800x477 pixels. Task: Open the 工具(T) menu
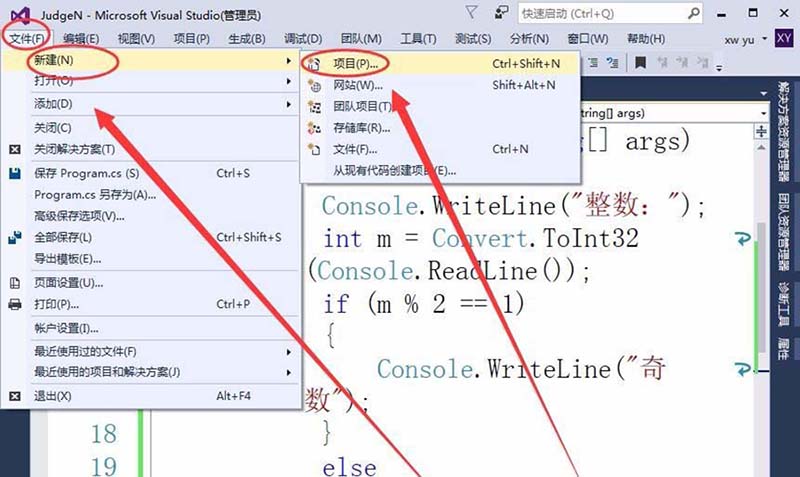(x=418, y=39)
